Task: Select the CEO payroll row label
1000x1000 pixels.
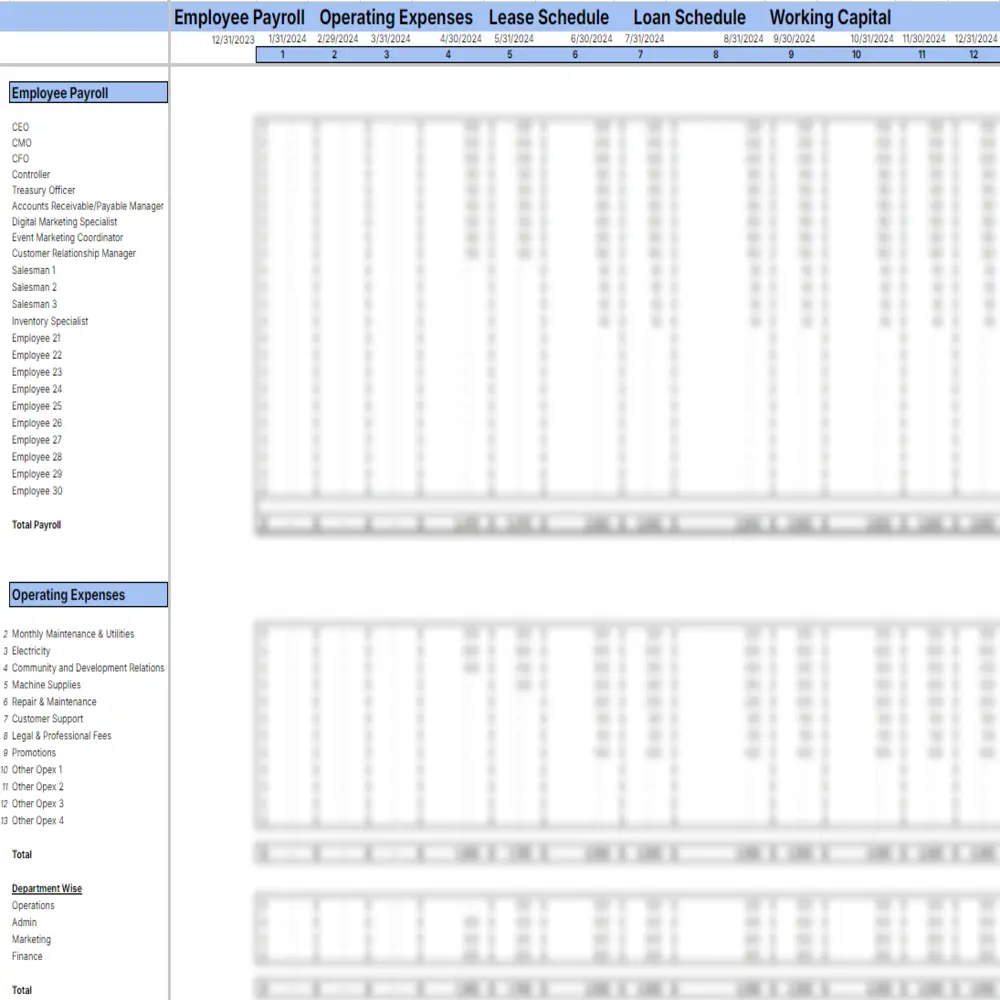Action: click(20, 127)
